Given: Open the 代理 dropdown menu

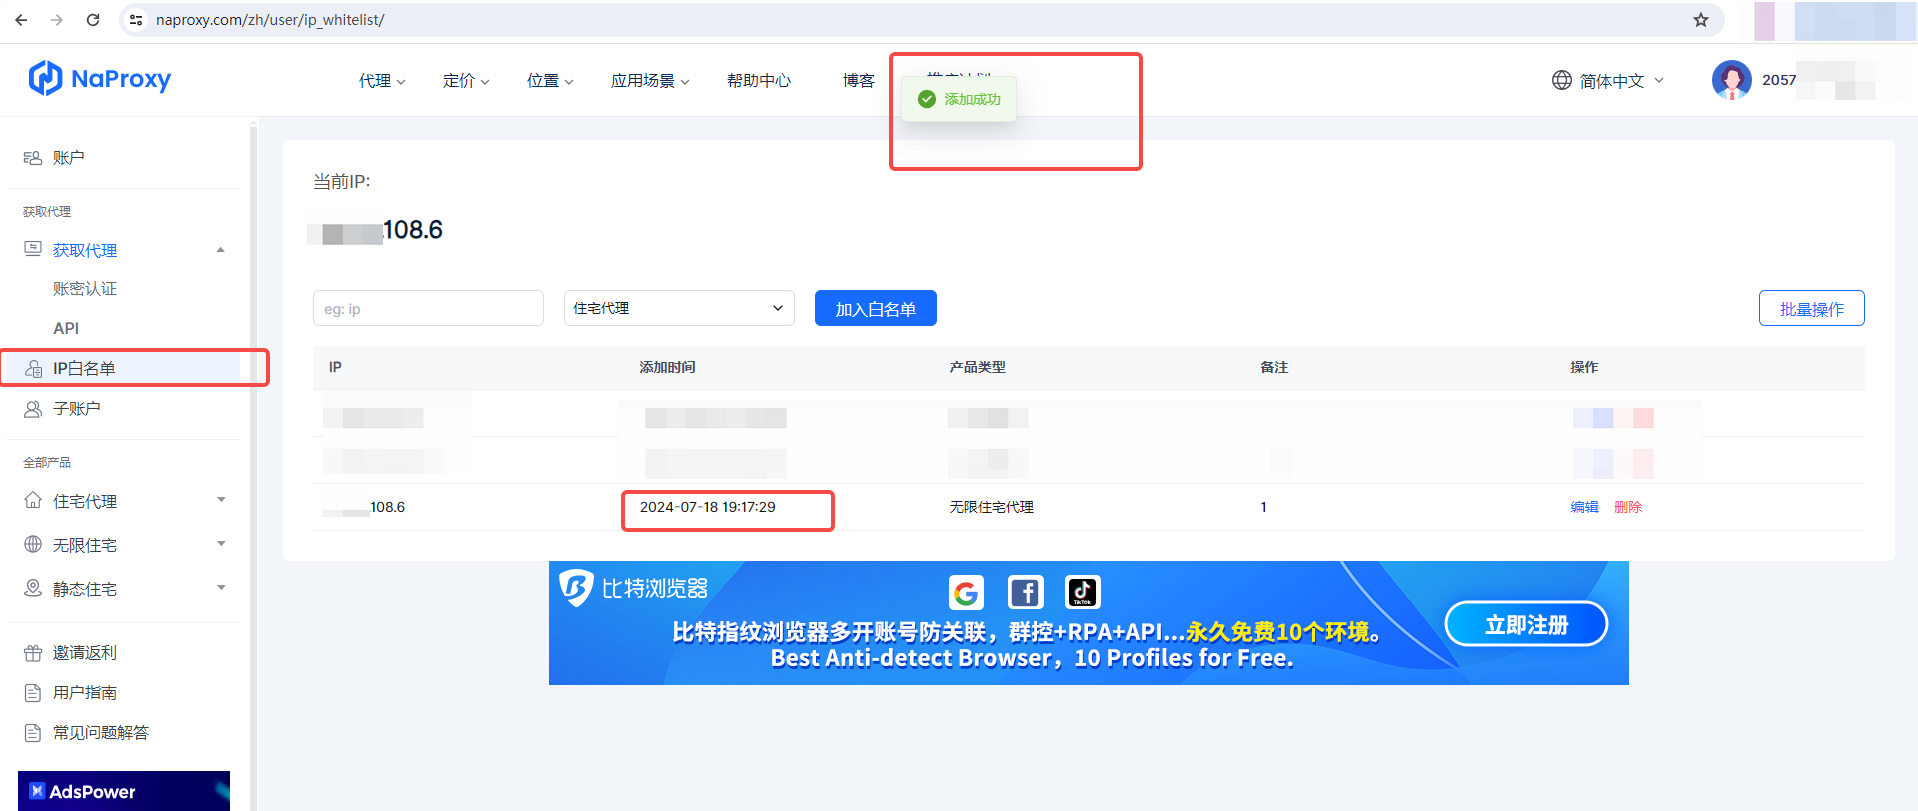Looking at the screenshot, I should [x=382, y=81].
